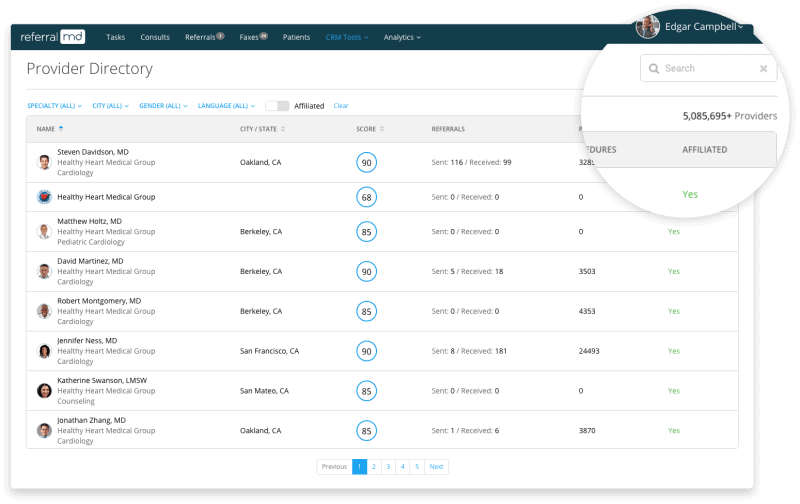Click score badge 85 for Jonathan Zhang

point(366,431)
